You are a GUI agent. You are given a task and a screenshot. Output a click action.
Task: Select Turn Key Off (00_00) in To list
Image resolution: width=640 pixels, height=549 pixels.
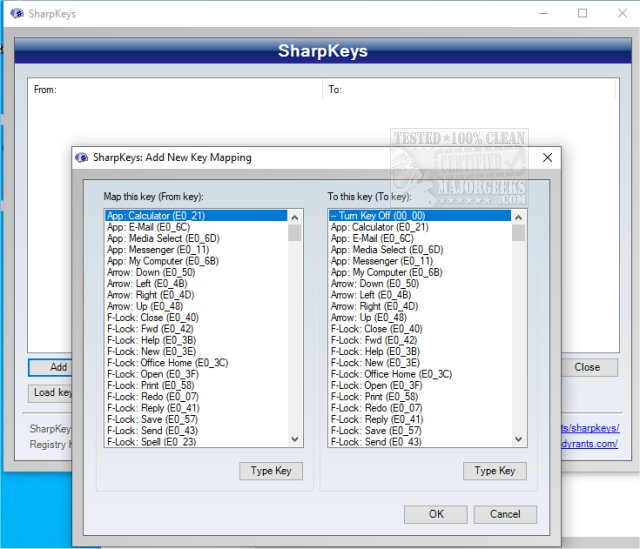pos(420,216)
